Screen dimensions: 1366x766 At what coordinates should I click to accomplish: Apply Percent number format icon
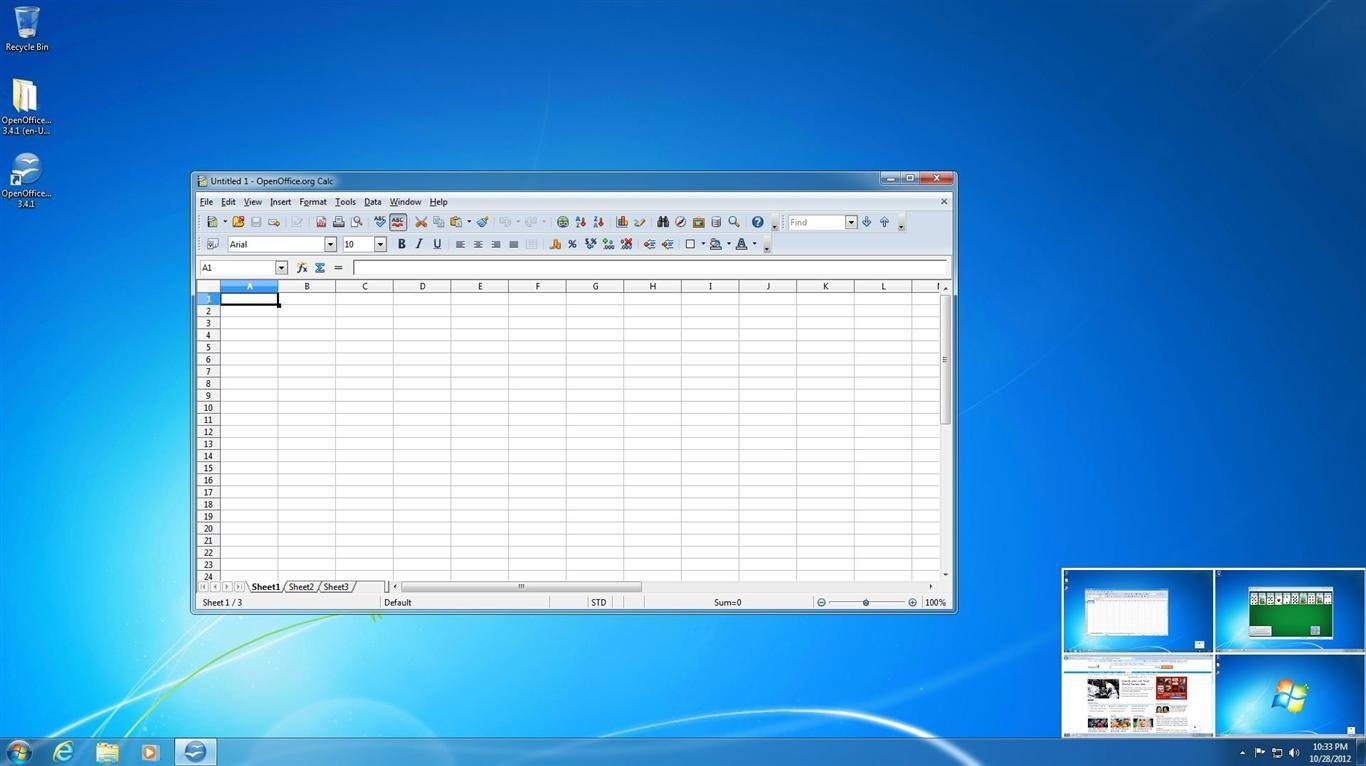pyautogui.click(x=572, y=244)
